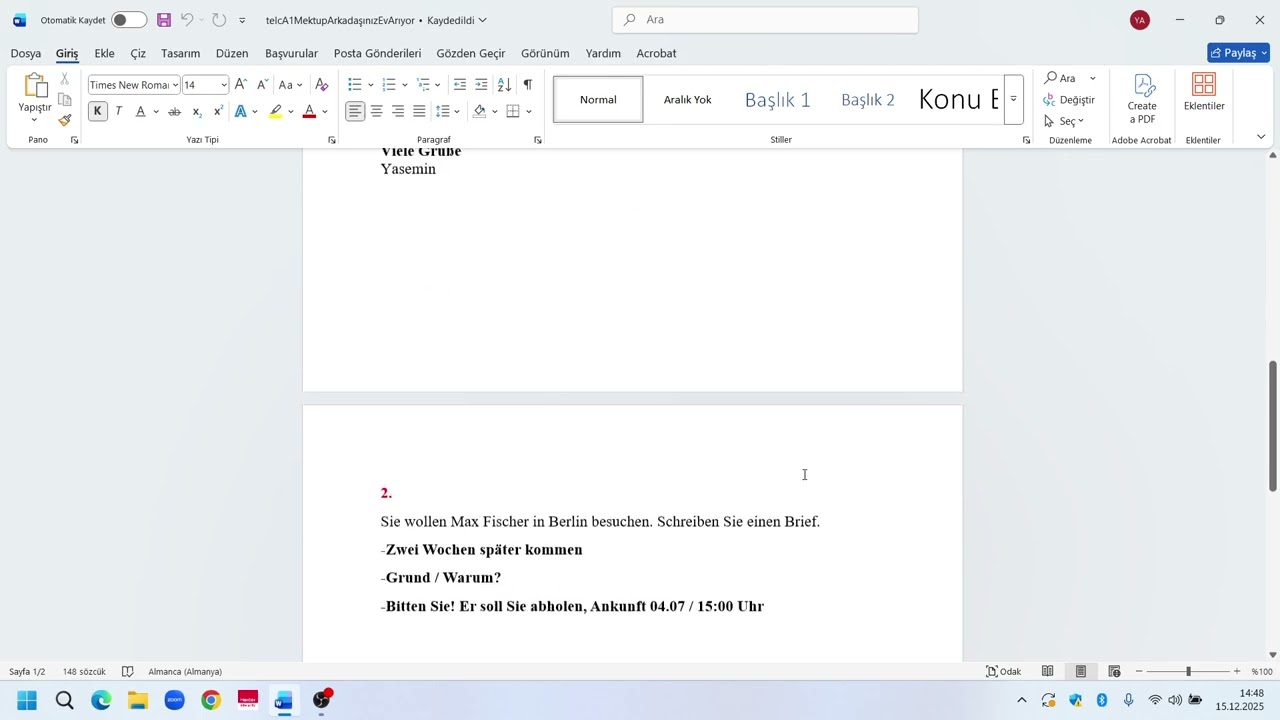
Task: Undo the last action
Action: click(187, 20)
